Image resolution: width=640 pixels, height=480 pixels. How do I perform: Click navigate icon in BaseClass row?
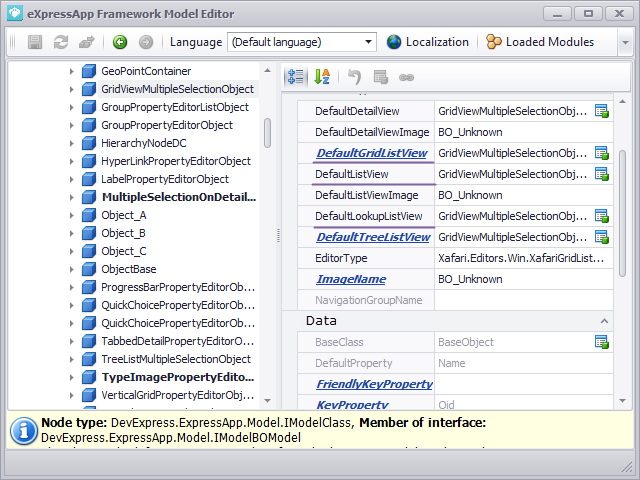[x=602, y=342]
